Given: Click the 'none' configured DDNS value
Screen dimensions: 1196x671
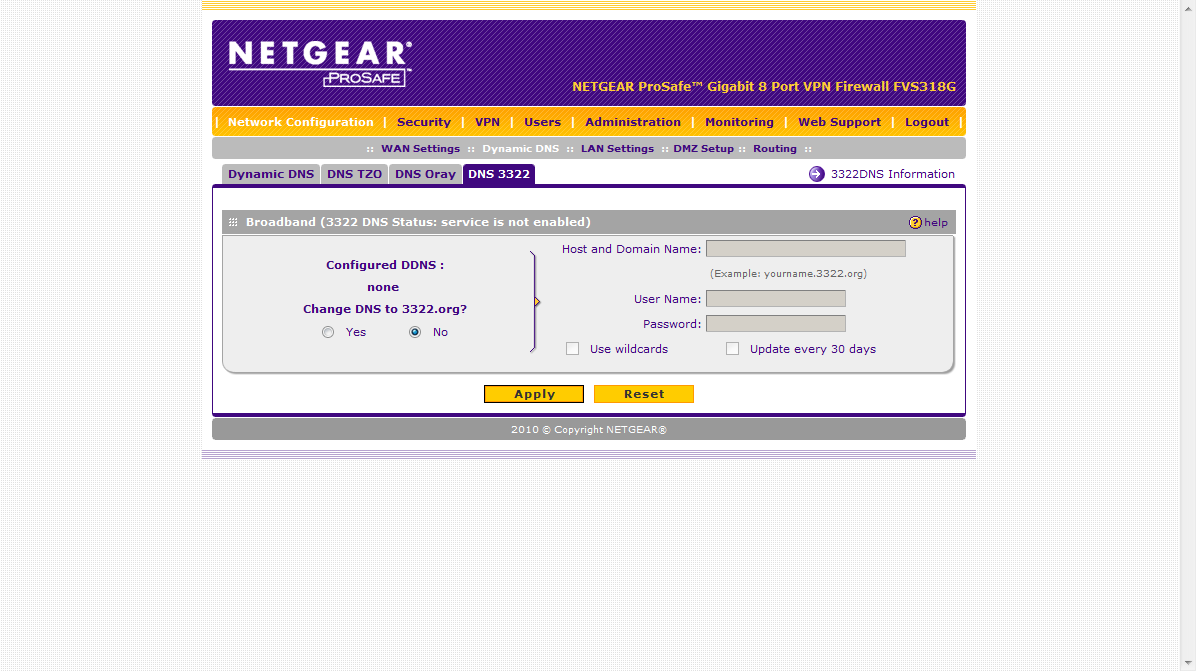Looking at the screenshot, I should pos(383,287).
